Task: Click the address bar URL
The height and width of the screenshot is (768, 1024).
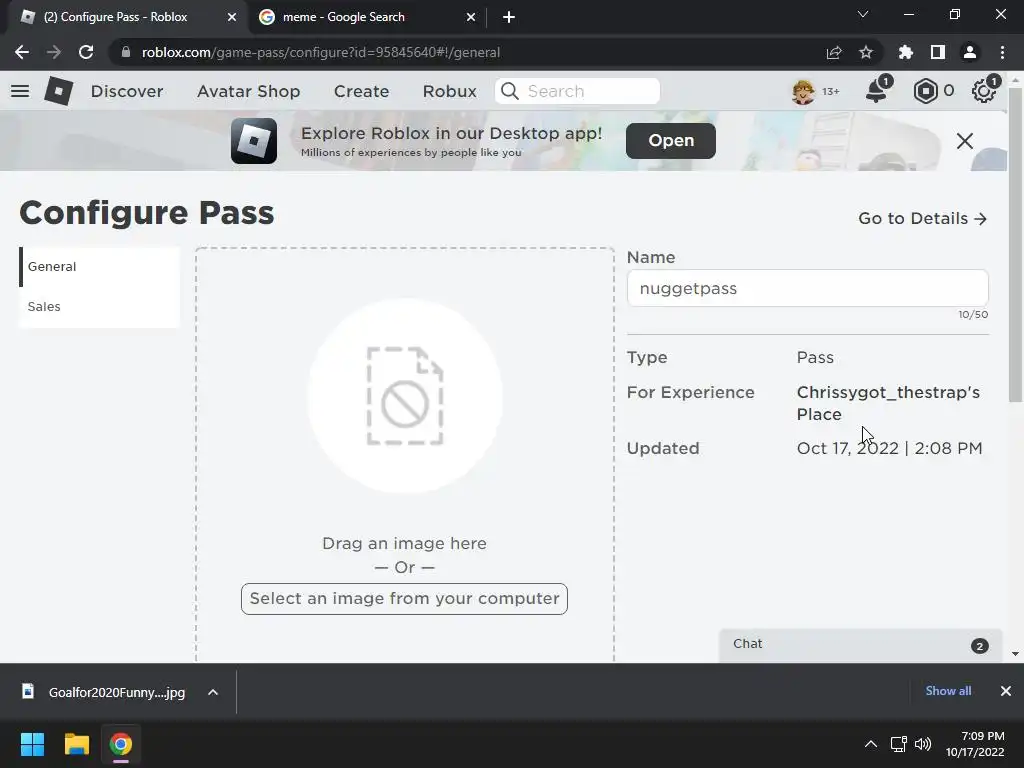Action: (321, 52)
